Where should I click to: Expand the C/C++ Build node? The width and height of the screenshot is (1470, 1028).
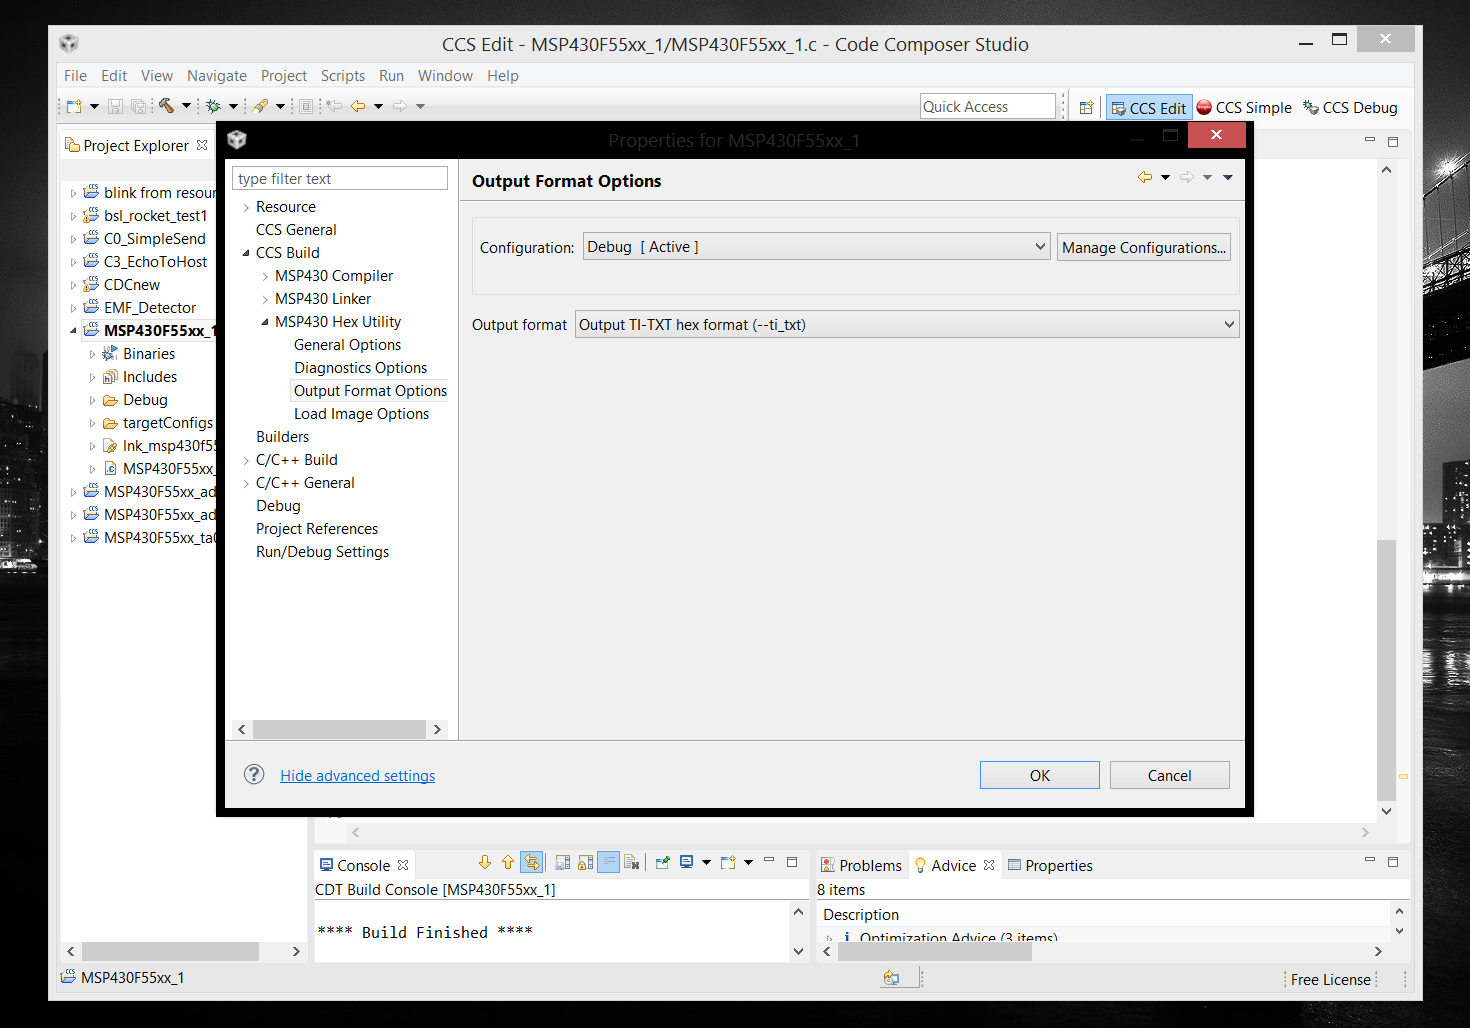point(246,460)
